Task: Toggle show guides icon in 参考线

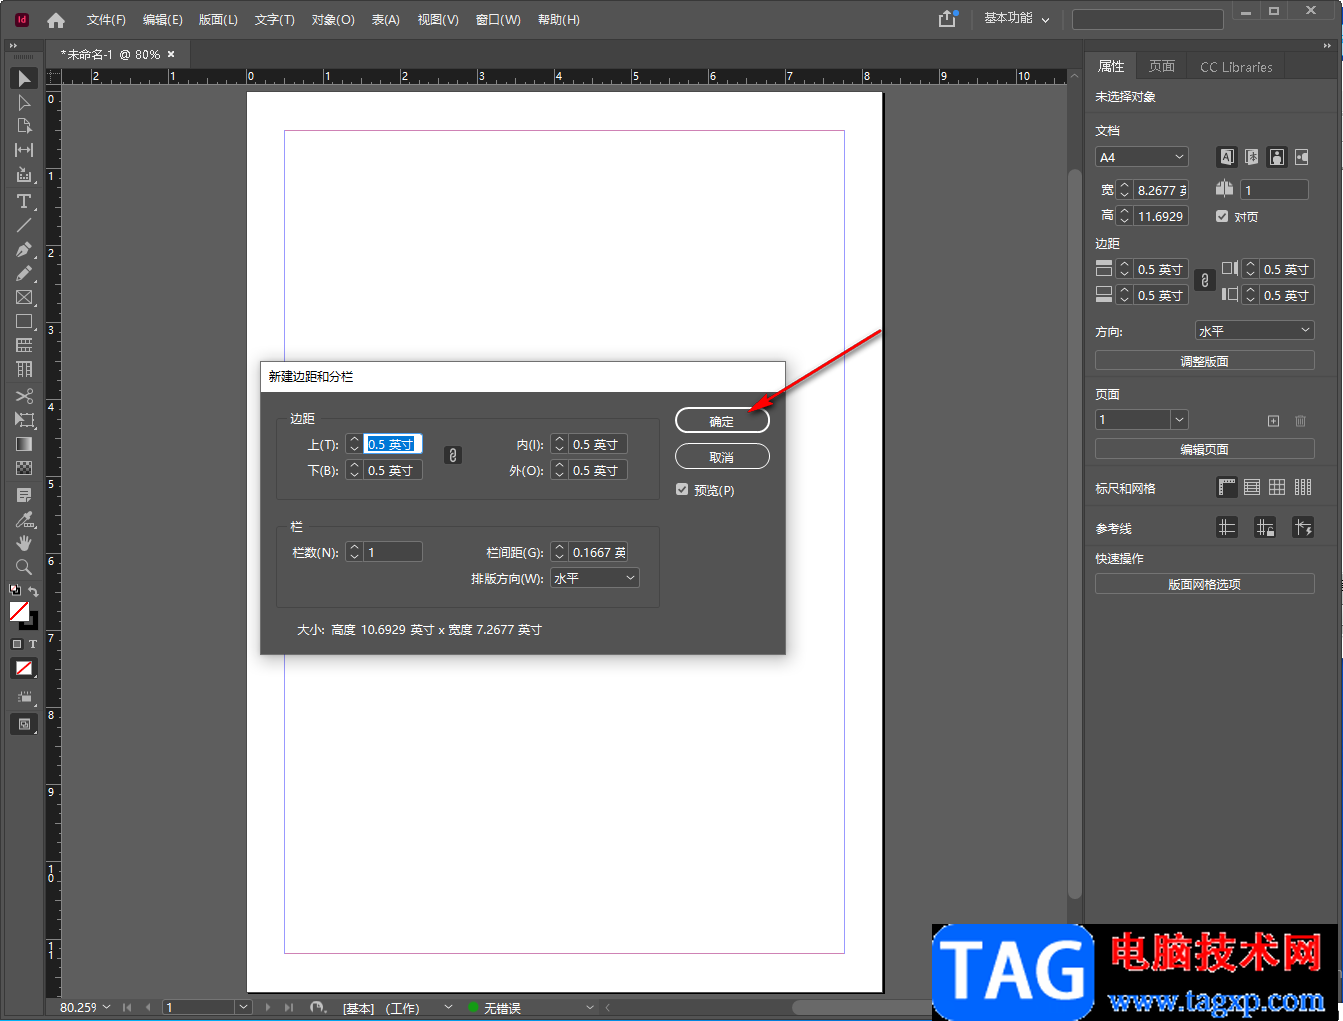Action: point(1227,527)
